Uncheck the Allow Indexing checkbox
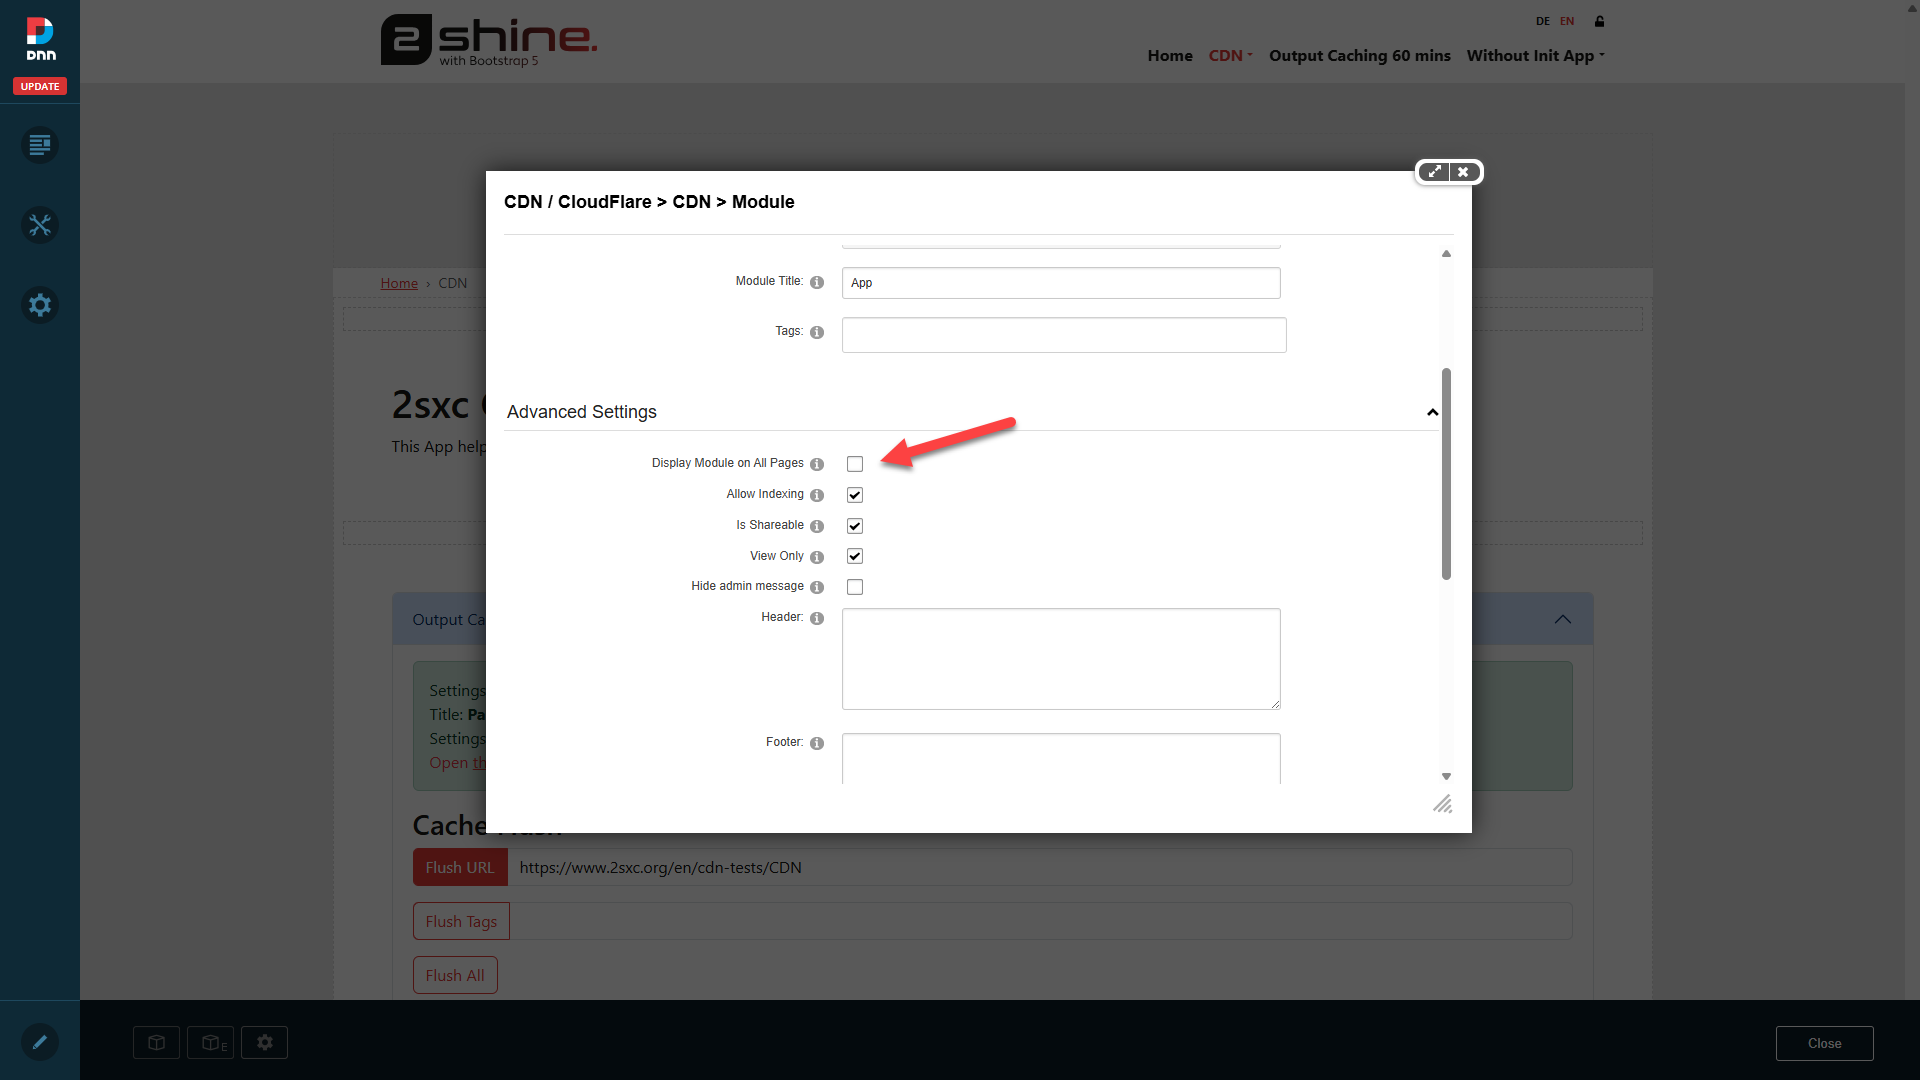 (855, 495)
